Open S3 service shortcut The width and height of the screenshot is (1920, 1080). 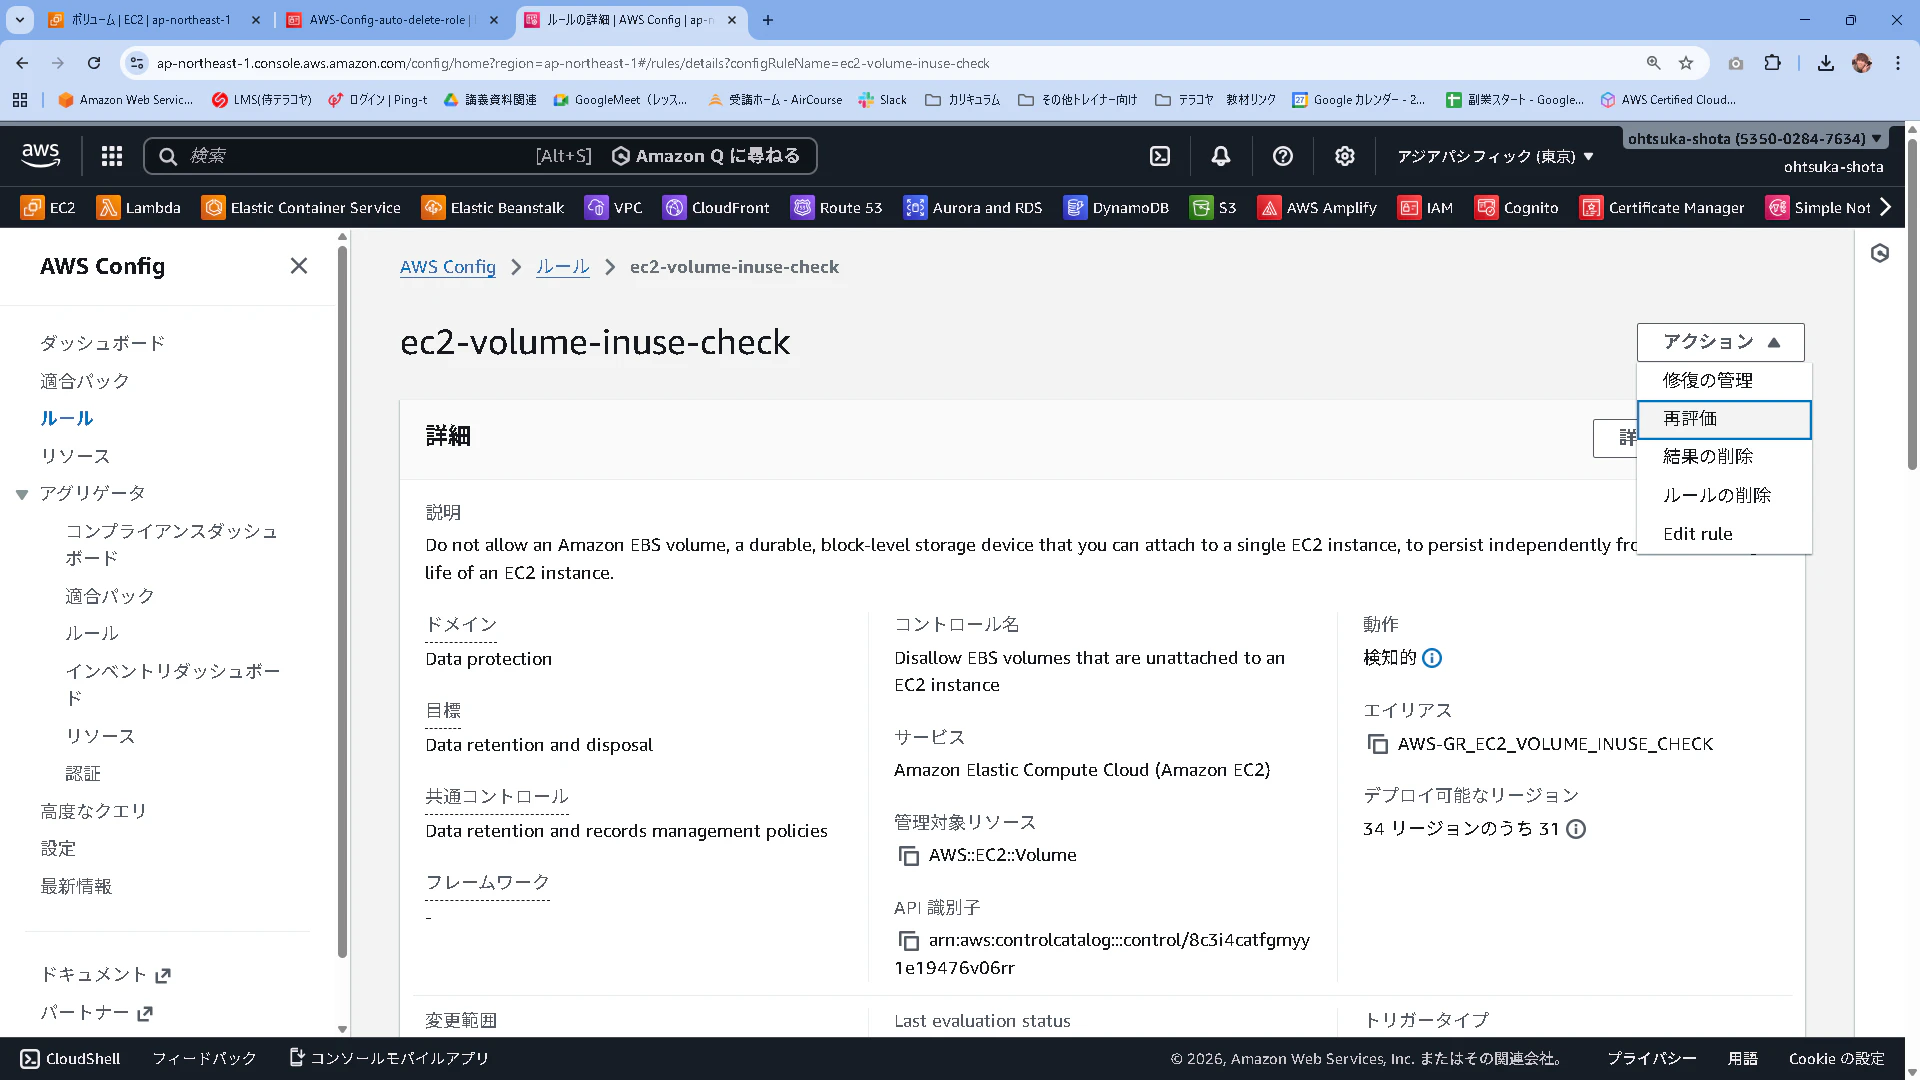(1213, 208)
